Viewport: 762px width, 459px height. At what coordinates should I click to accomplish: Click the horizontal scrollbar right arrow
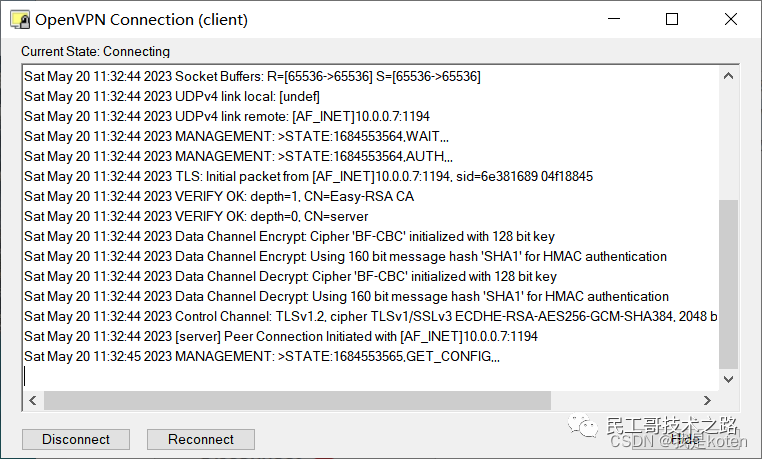click(709, 400)
